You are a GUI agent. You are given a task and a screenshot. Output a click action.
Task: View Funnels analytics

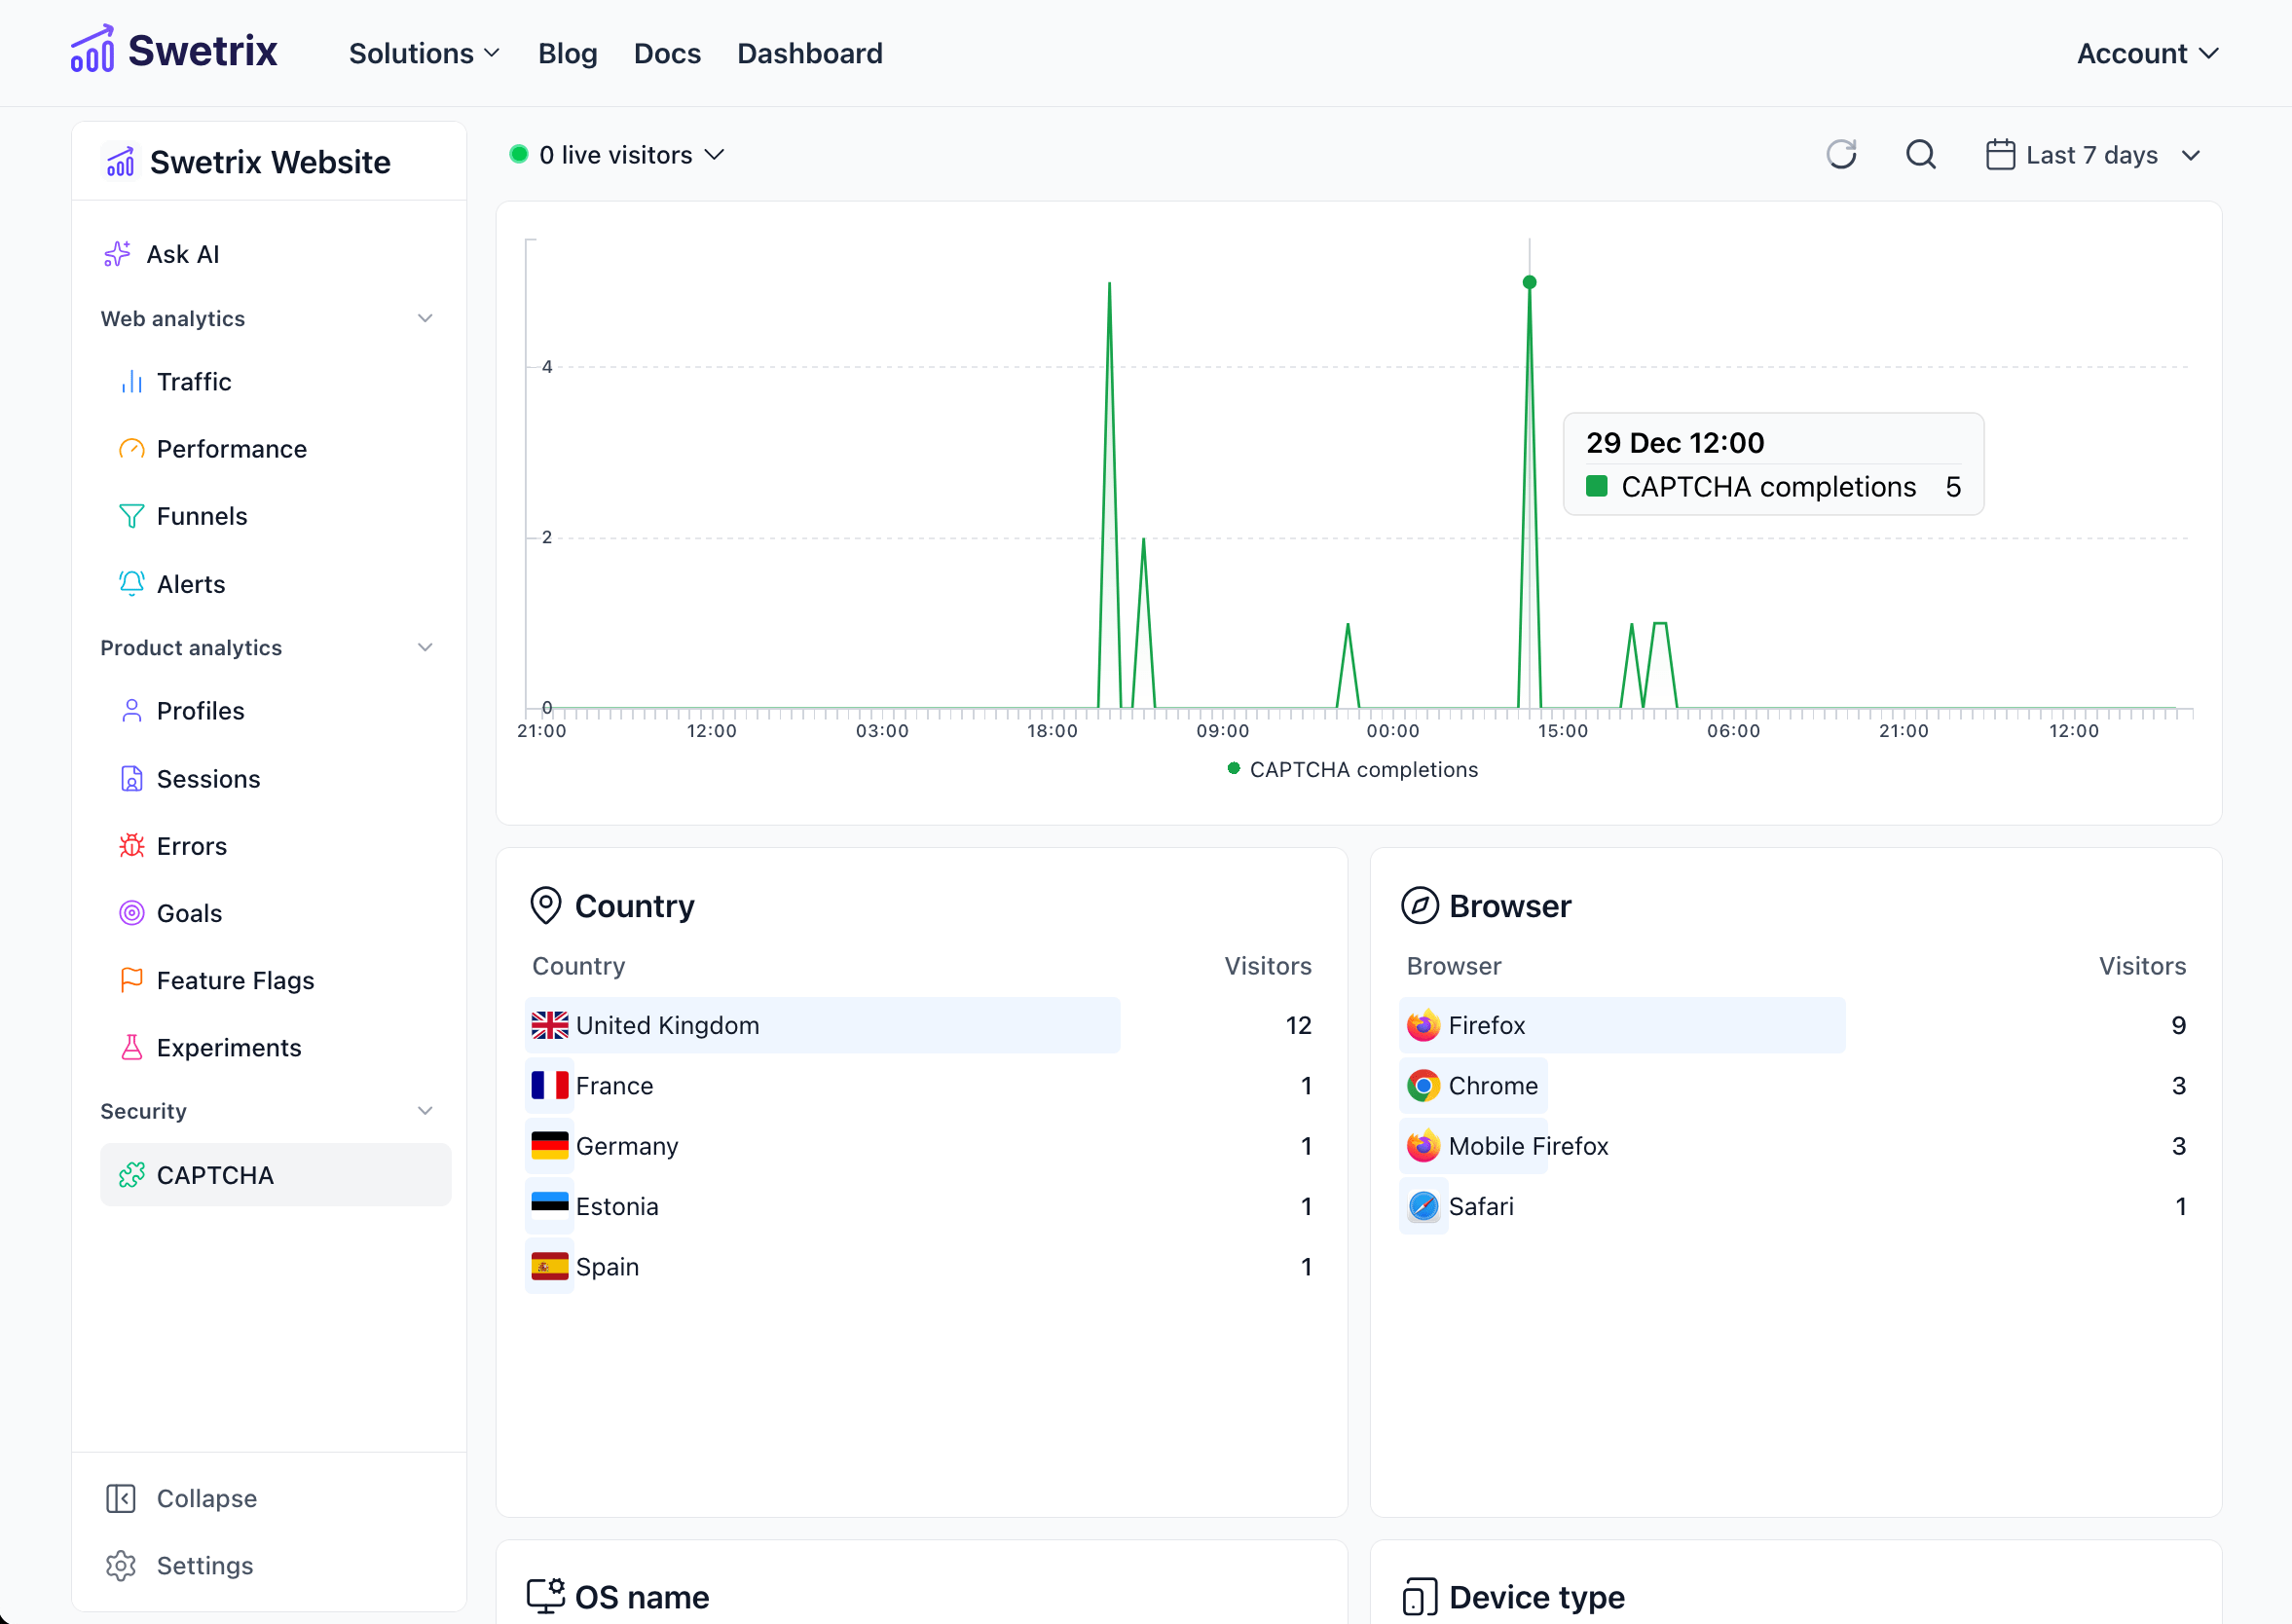[x=201, y=516]
